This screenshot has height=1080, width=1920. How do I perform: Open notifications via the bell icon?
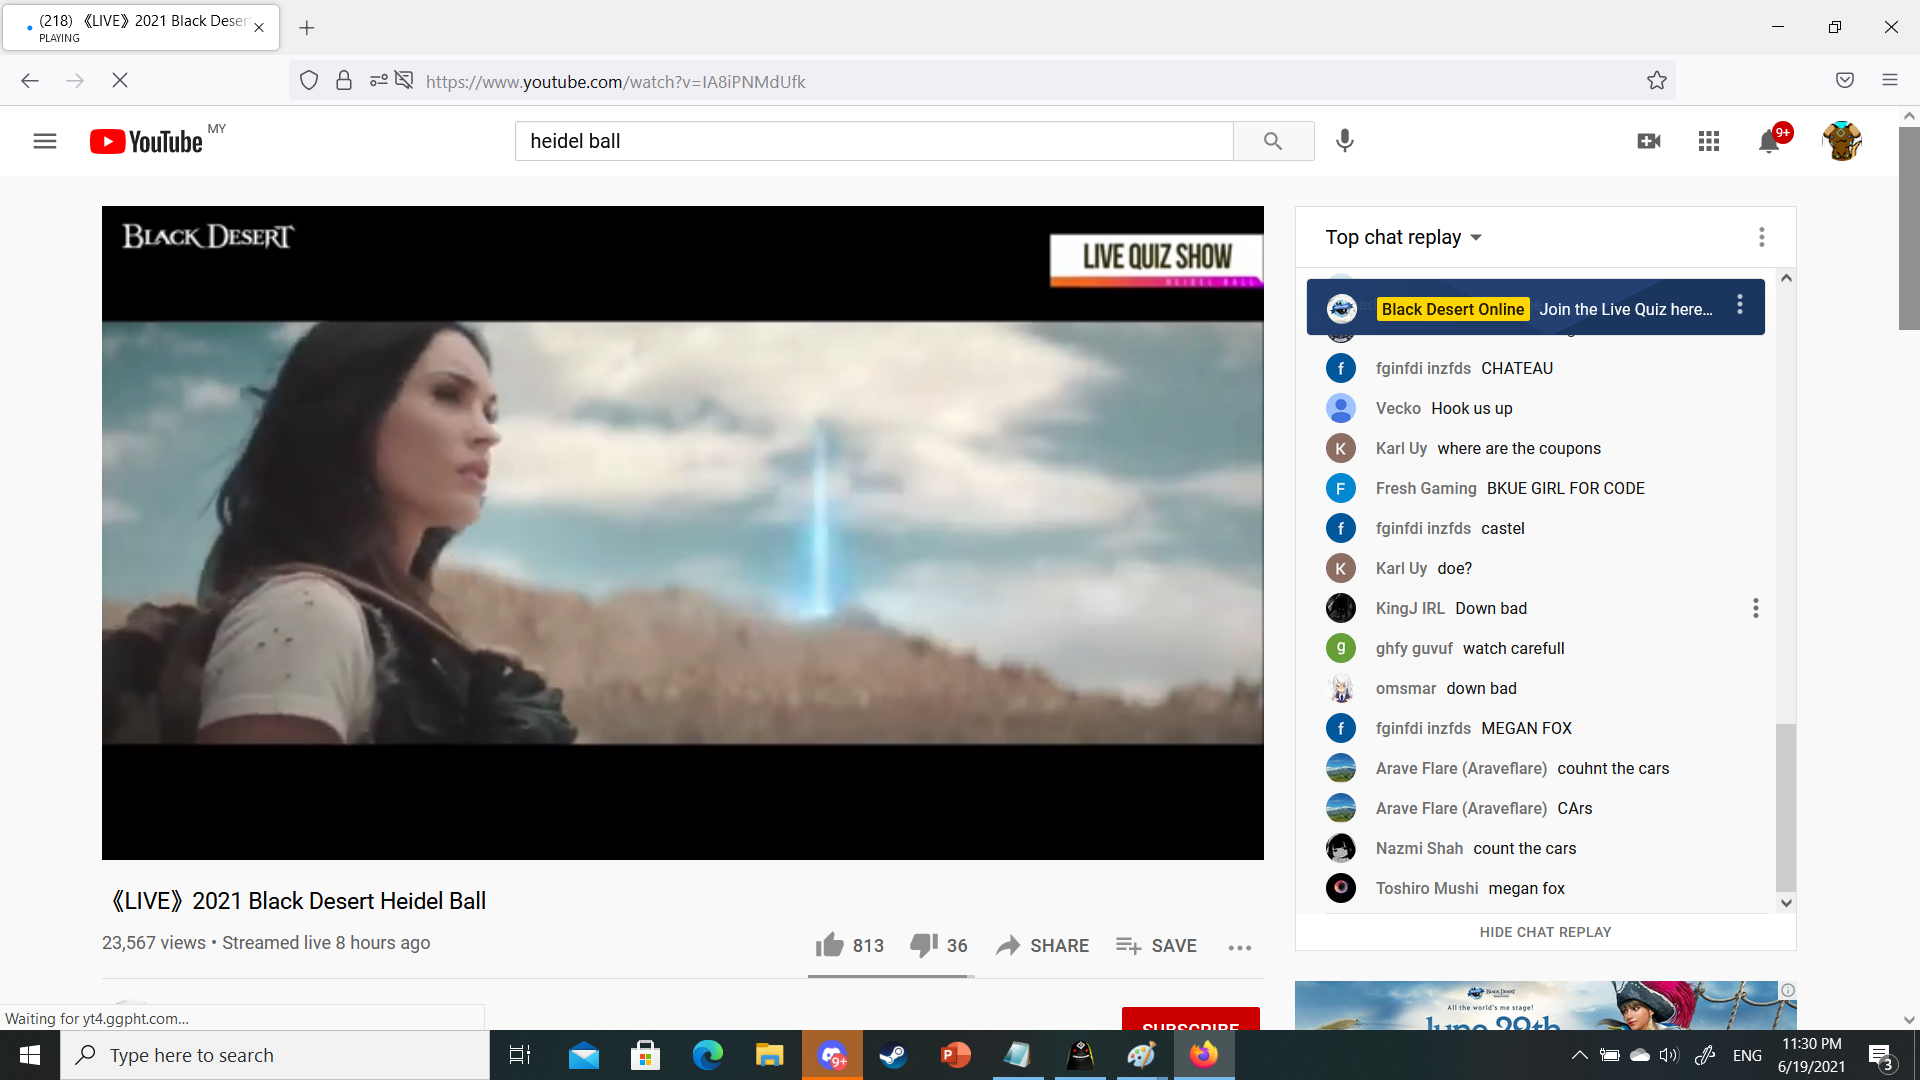click(x=1769, y=141)
